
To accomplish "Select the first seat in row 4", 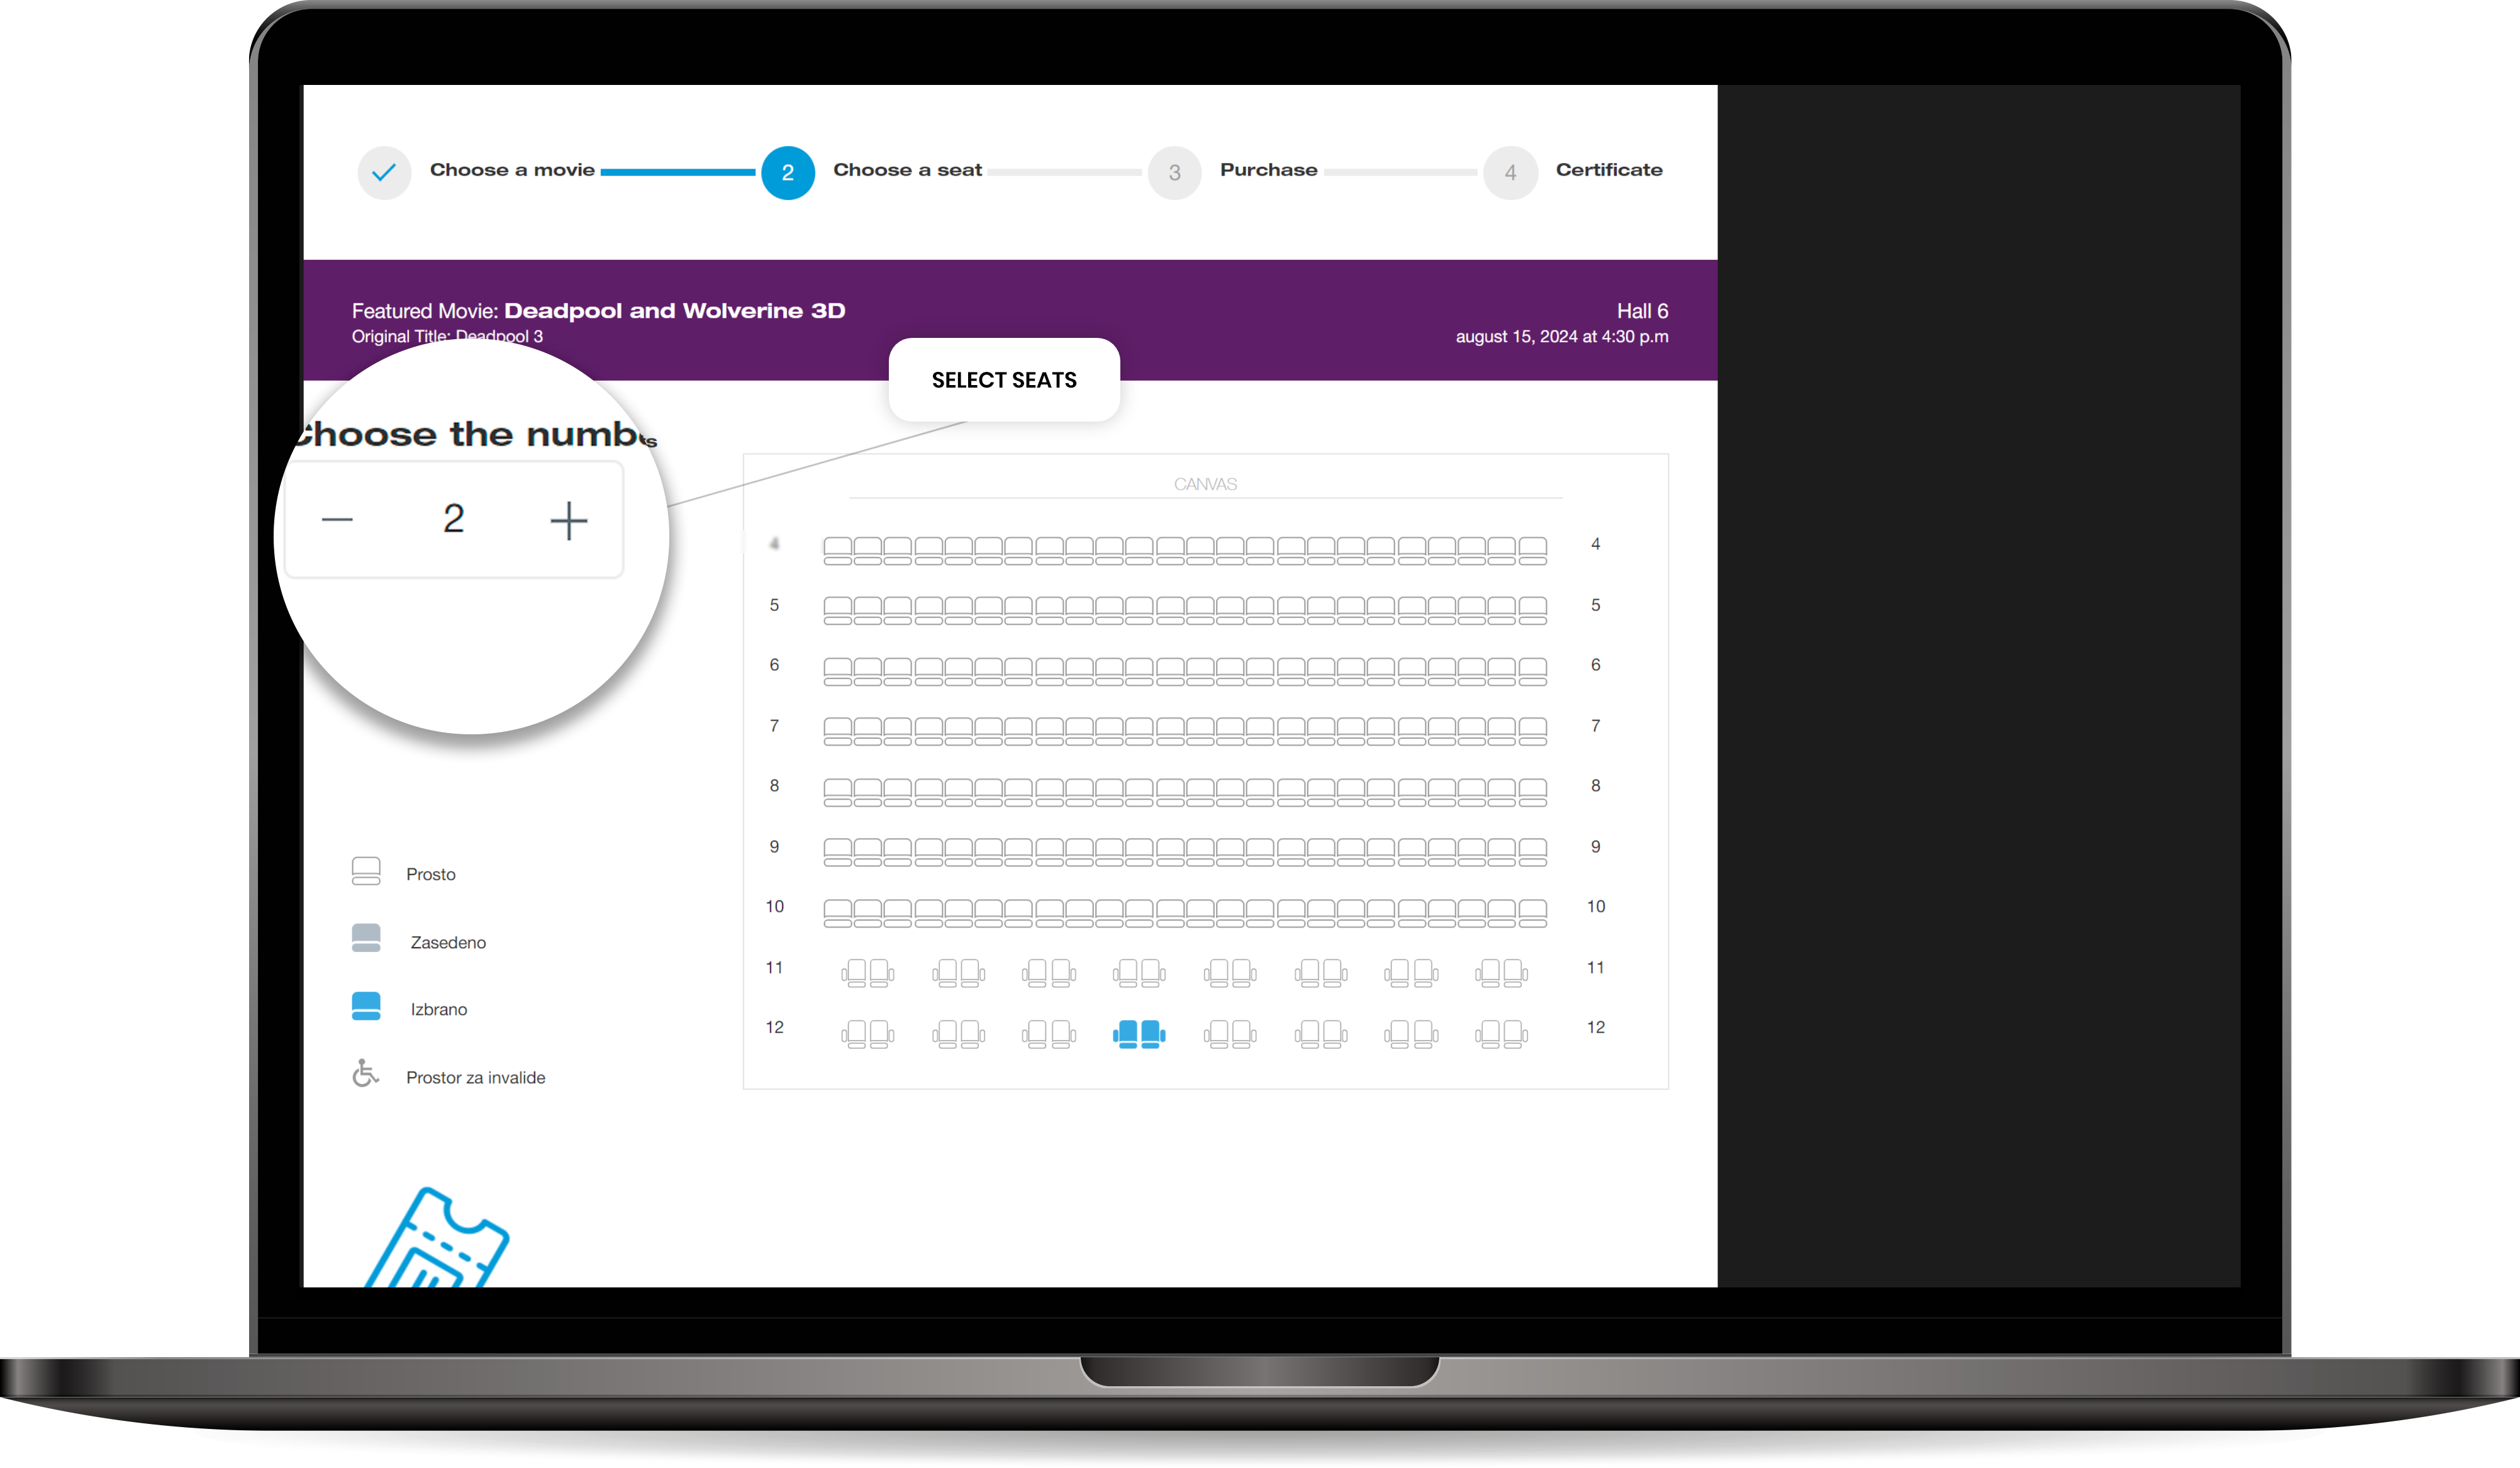I will click(x=837, y=550).
